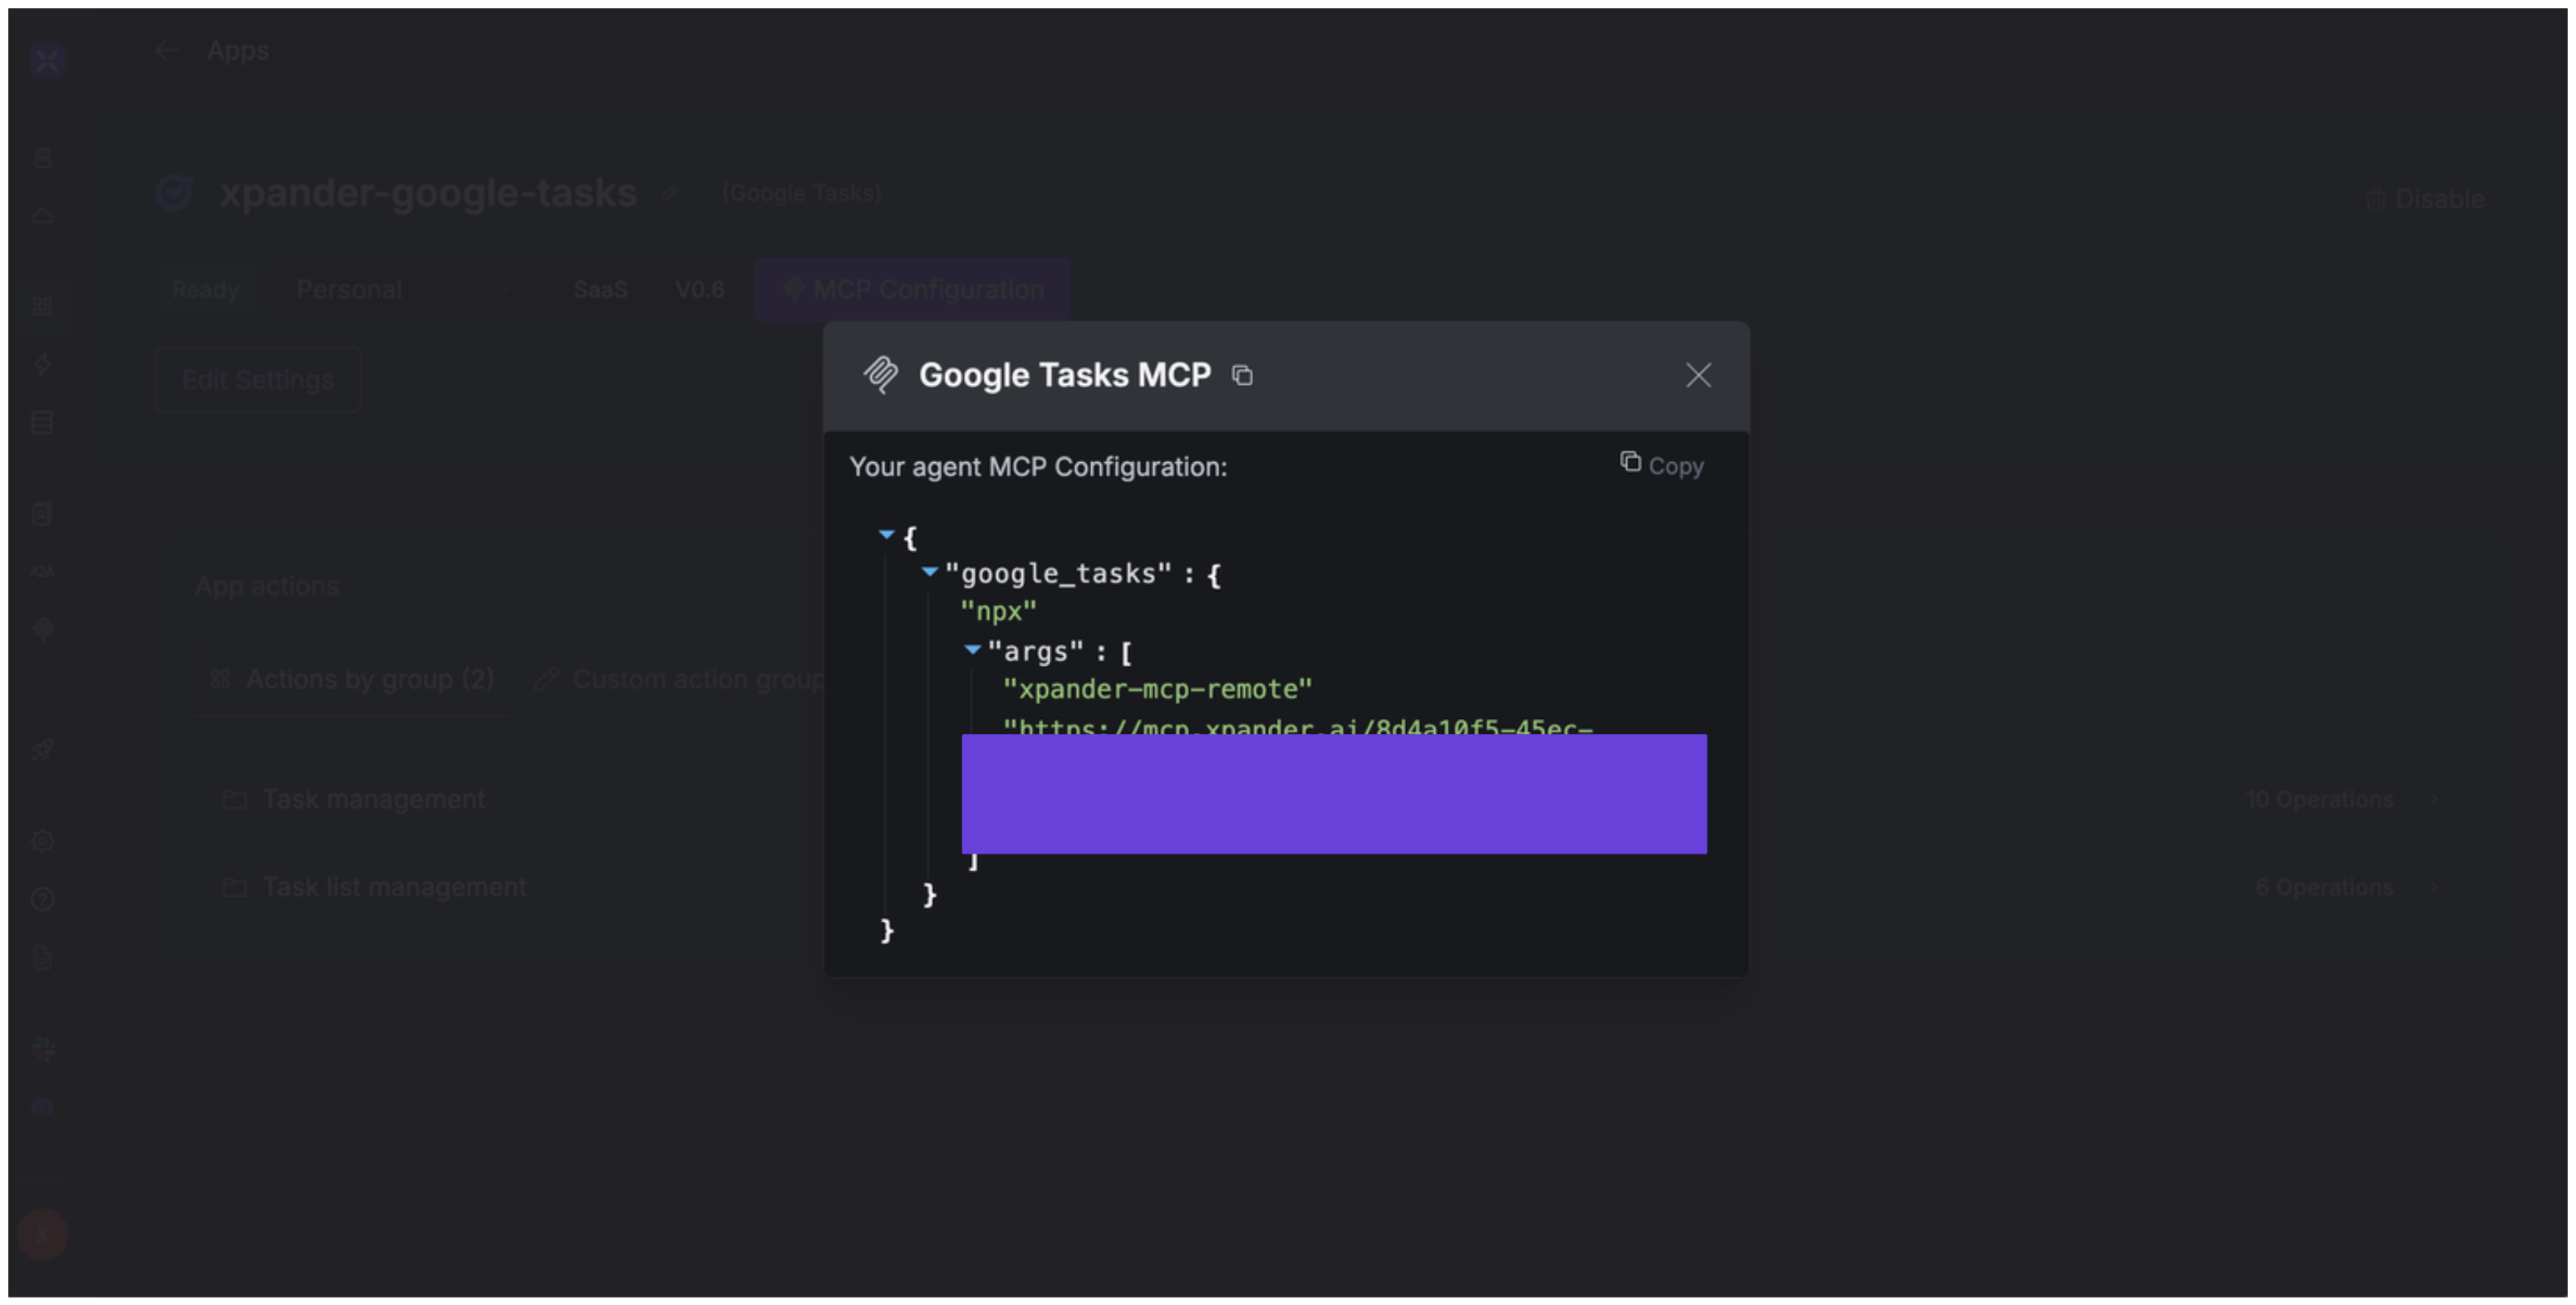Click the Edit Settings button

pos(258,380)
